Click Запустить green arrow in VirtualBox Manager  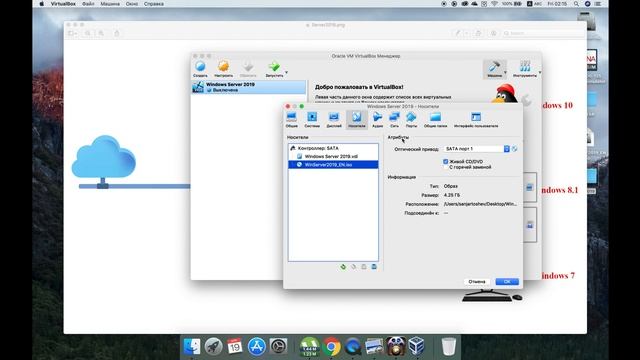(x=274, y=69)
